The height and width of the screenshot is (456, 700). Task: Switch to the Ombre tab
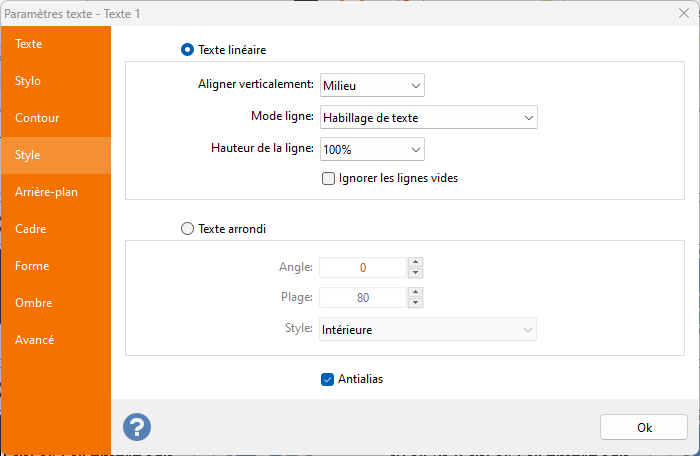click(34, 303)
